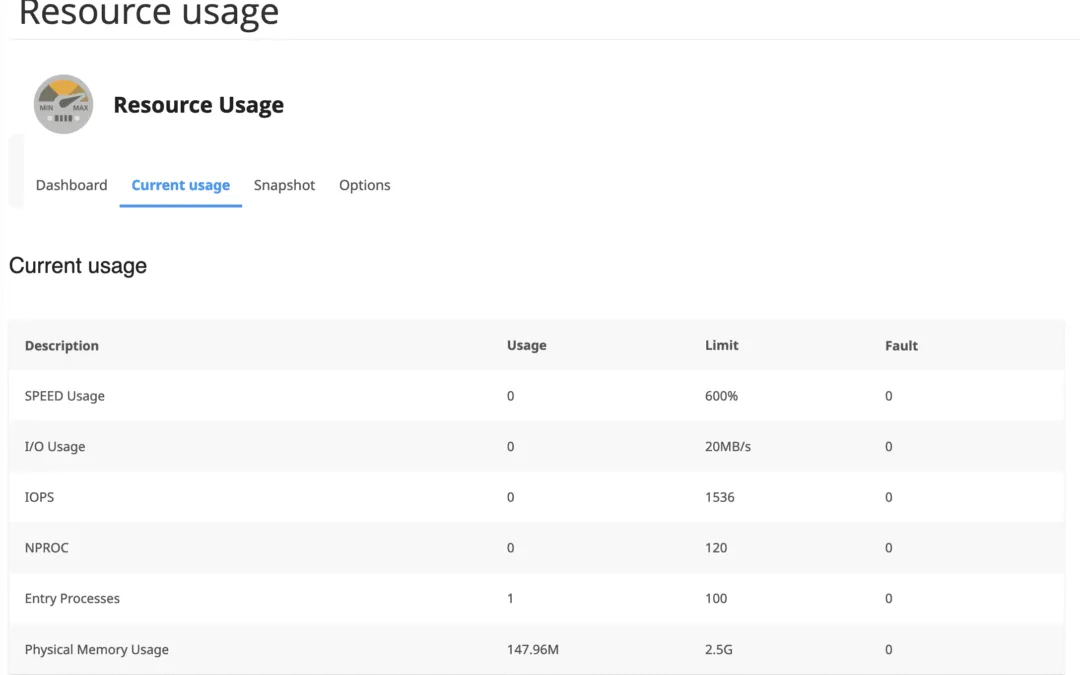Image resolution: width=1080 pixels, height=675 pixels.
Task: Click the 2.5G memory limit value
Action: (716, 649)
